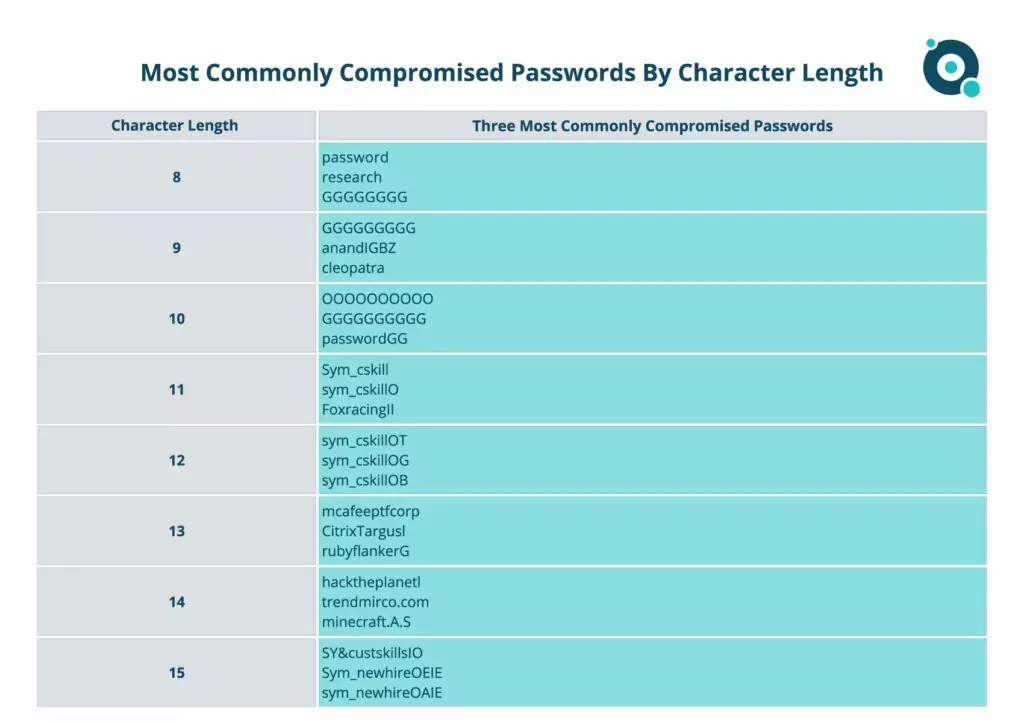Click the infographic title about compromised passwords
Image resolution: width=1024 pixels, height=723 pixels.
click(511, 72)
